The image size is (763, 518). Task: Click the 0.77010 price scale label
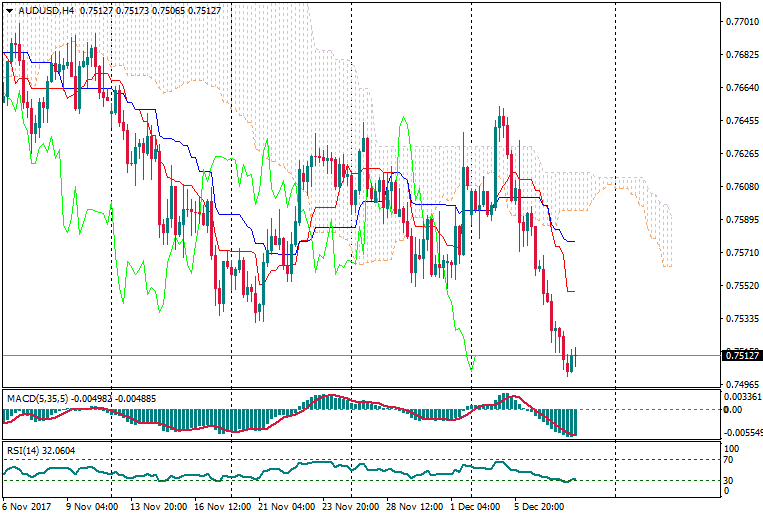(x=740, y=20)
